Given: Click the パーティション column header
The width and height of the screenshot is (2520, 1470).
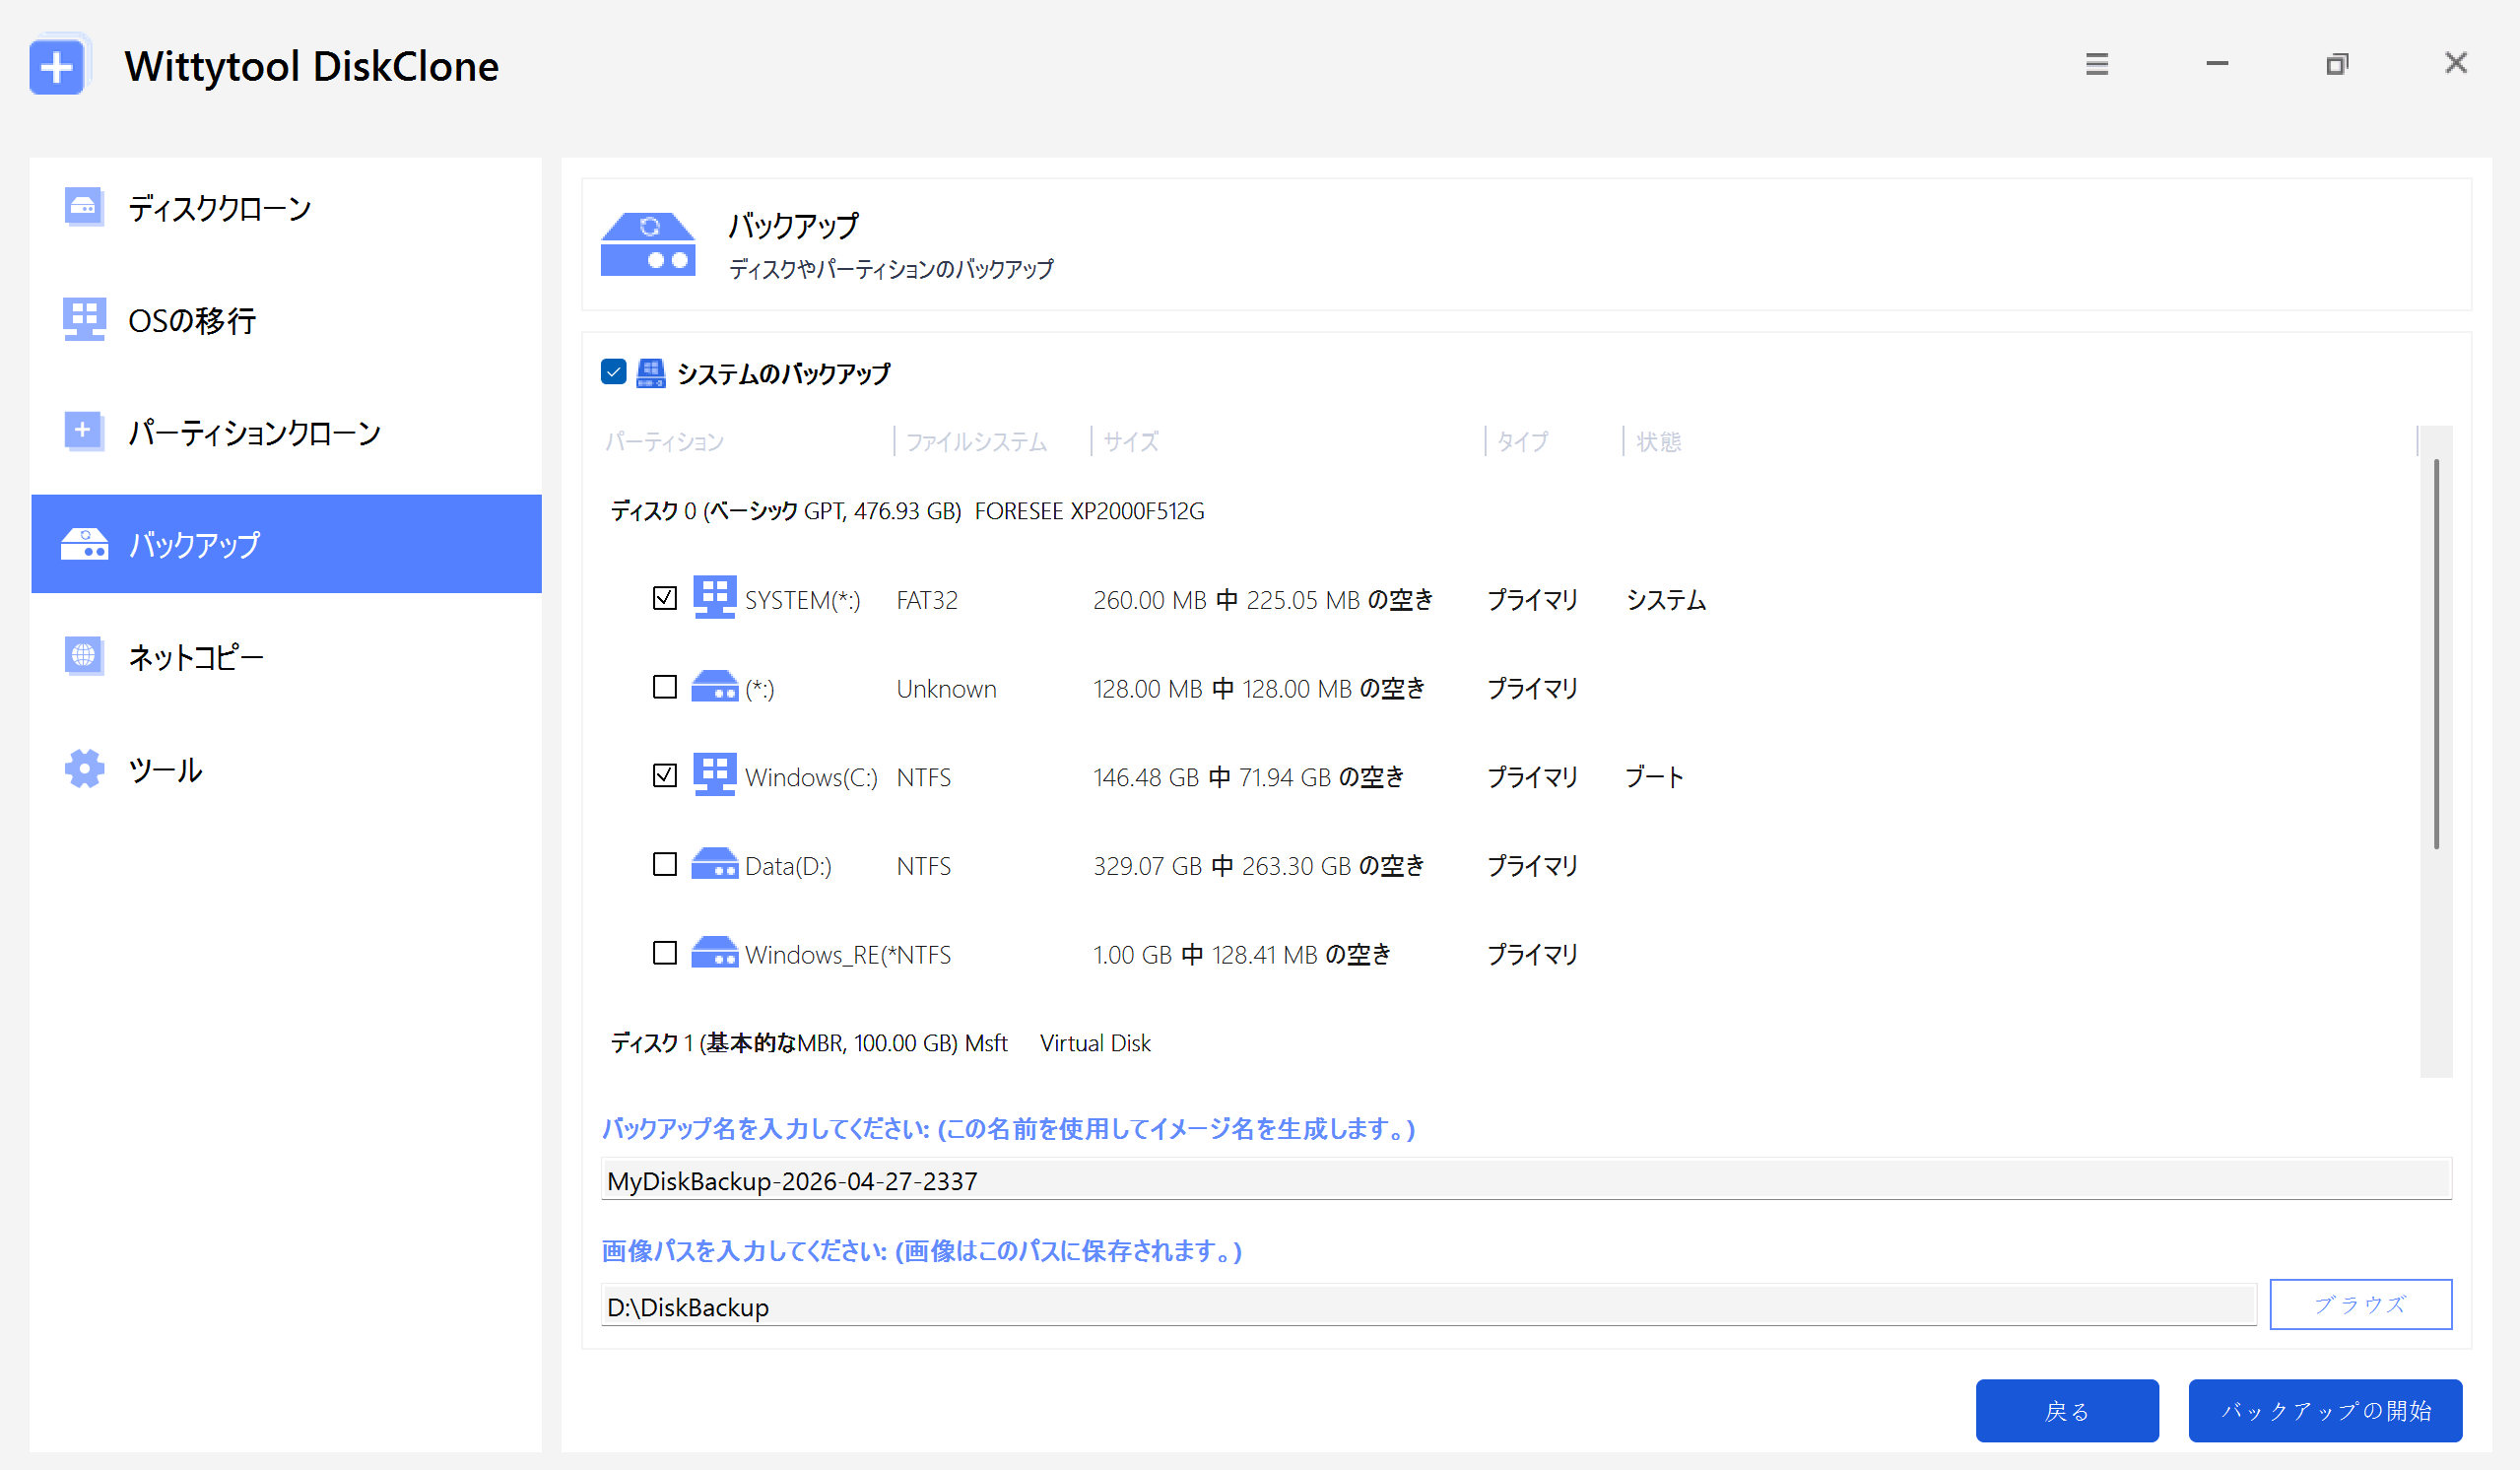Looking at the screenshot, I should pyautogui.click(x=665, y=441).
